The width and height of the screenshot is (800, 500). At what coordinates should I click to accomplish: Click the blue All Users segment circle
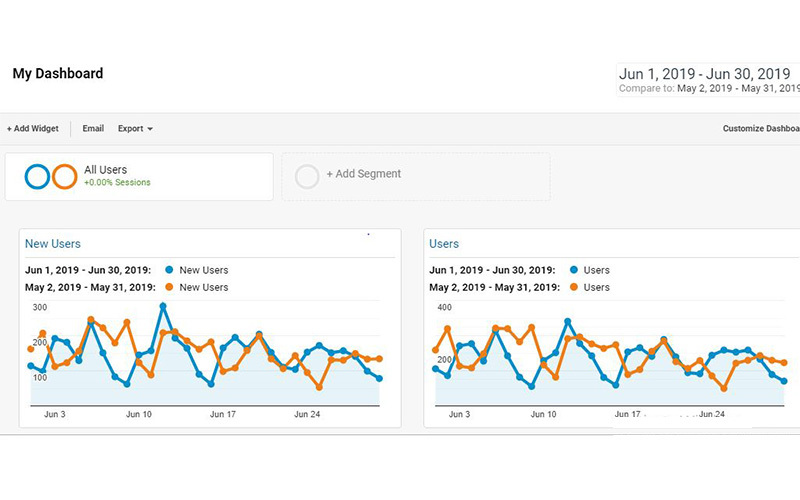[x=37, y=177]
